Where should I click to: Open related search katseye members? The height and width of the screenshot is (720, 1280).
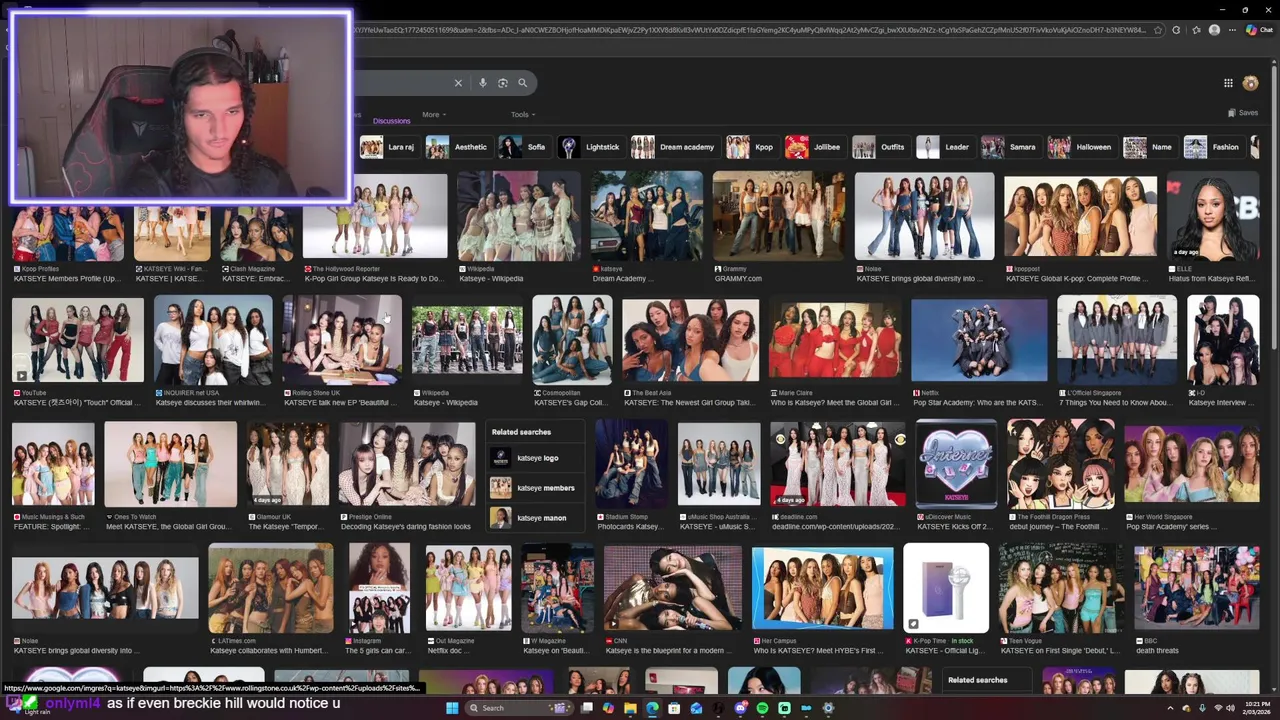point(535,488)
